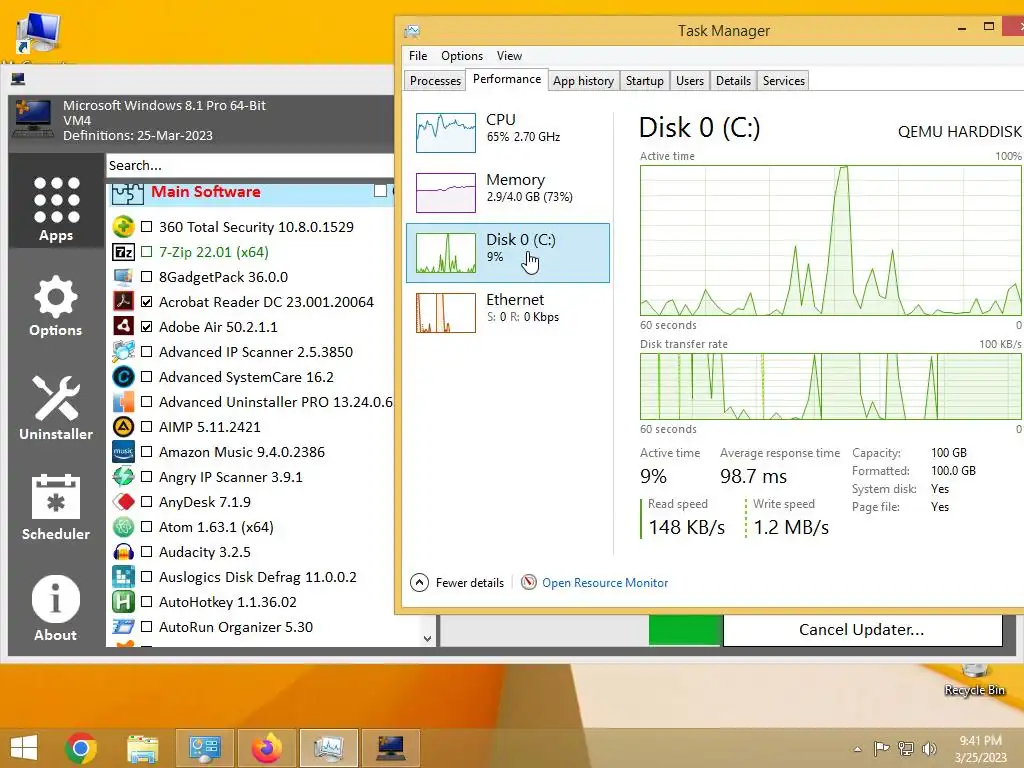Image resolution: width=1024 pixels, height=768 pixels.
Task: Check the 360 Total Security checkbox
Action: pos(146,227)
